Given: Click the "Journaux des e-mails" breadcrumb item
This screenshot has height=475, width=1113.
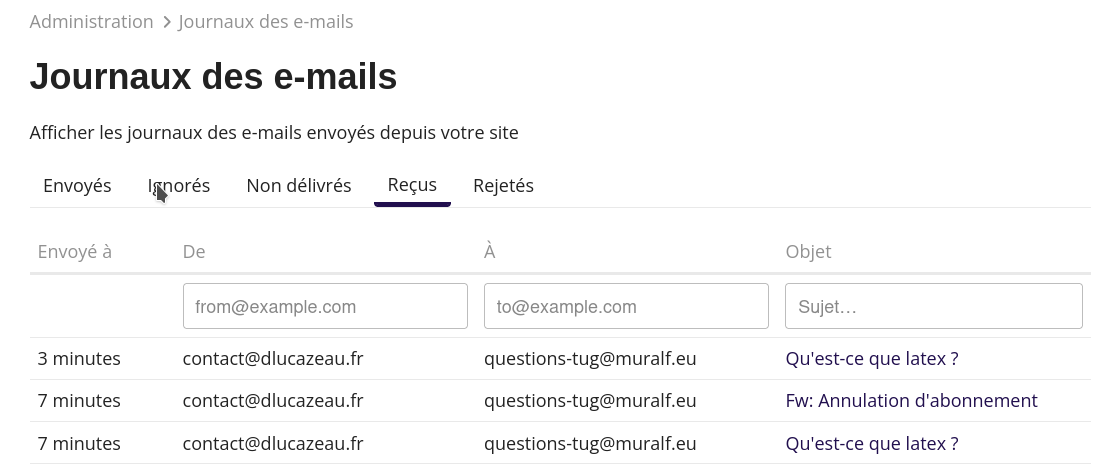Looking at the screenshot, I should 265,22.
